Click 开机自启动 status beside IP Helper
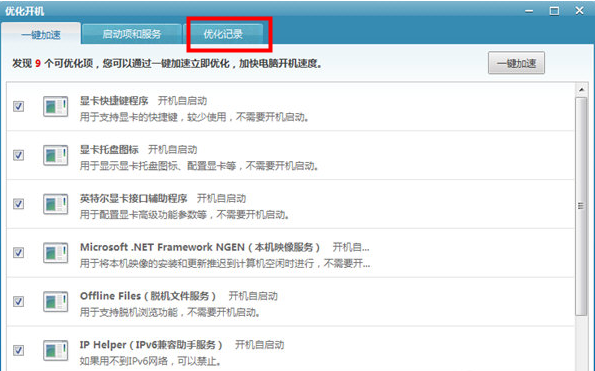 pos(260,345)
